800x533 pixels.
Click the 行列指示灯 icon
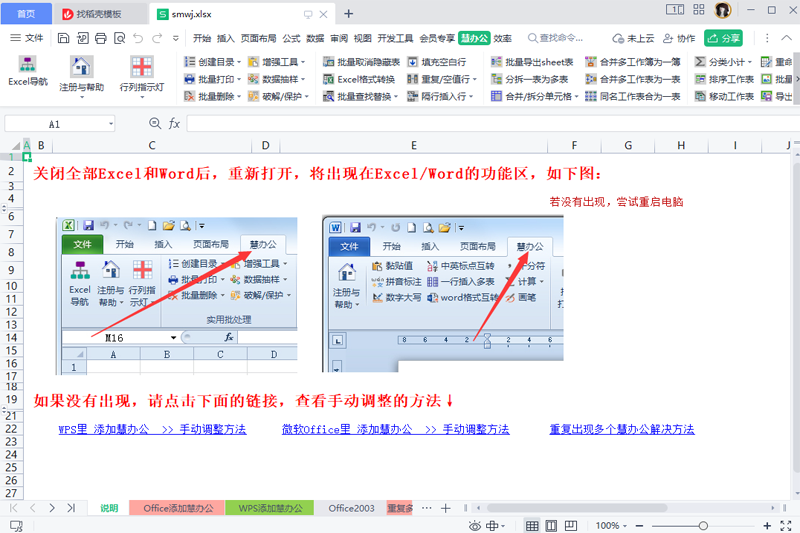coord(143,74)
